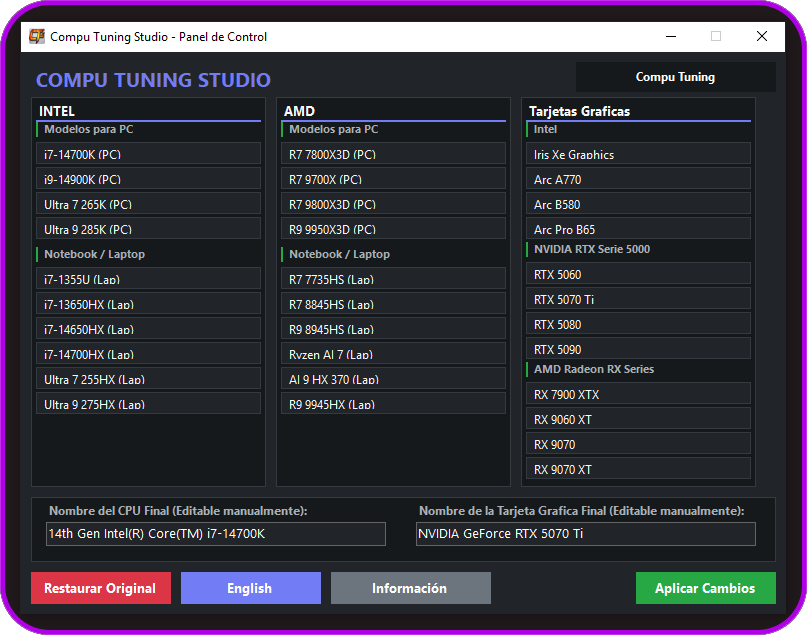
Task: Open the Información button
Action: point(411,588)
